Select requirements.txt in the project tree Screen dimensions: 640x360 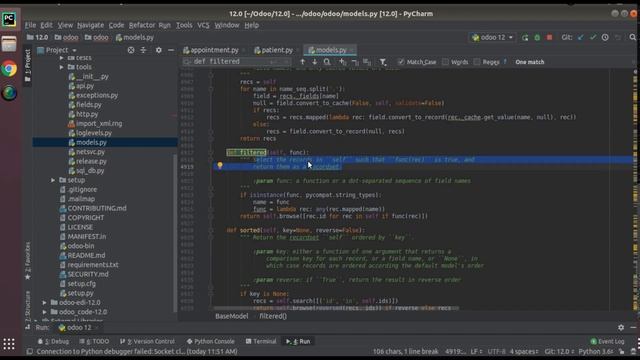(93, 265)
